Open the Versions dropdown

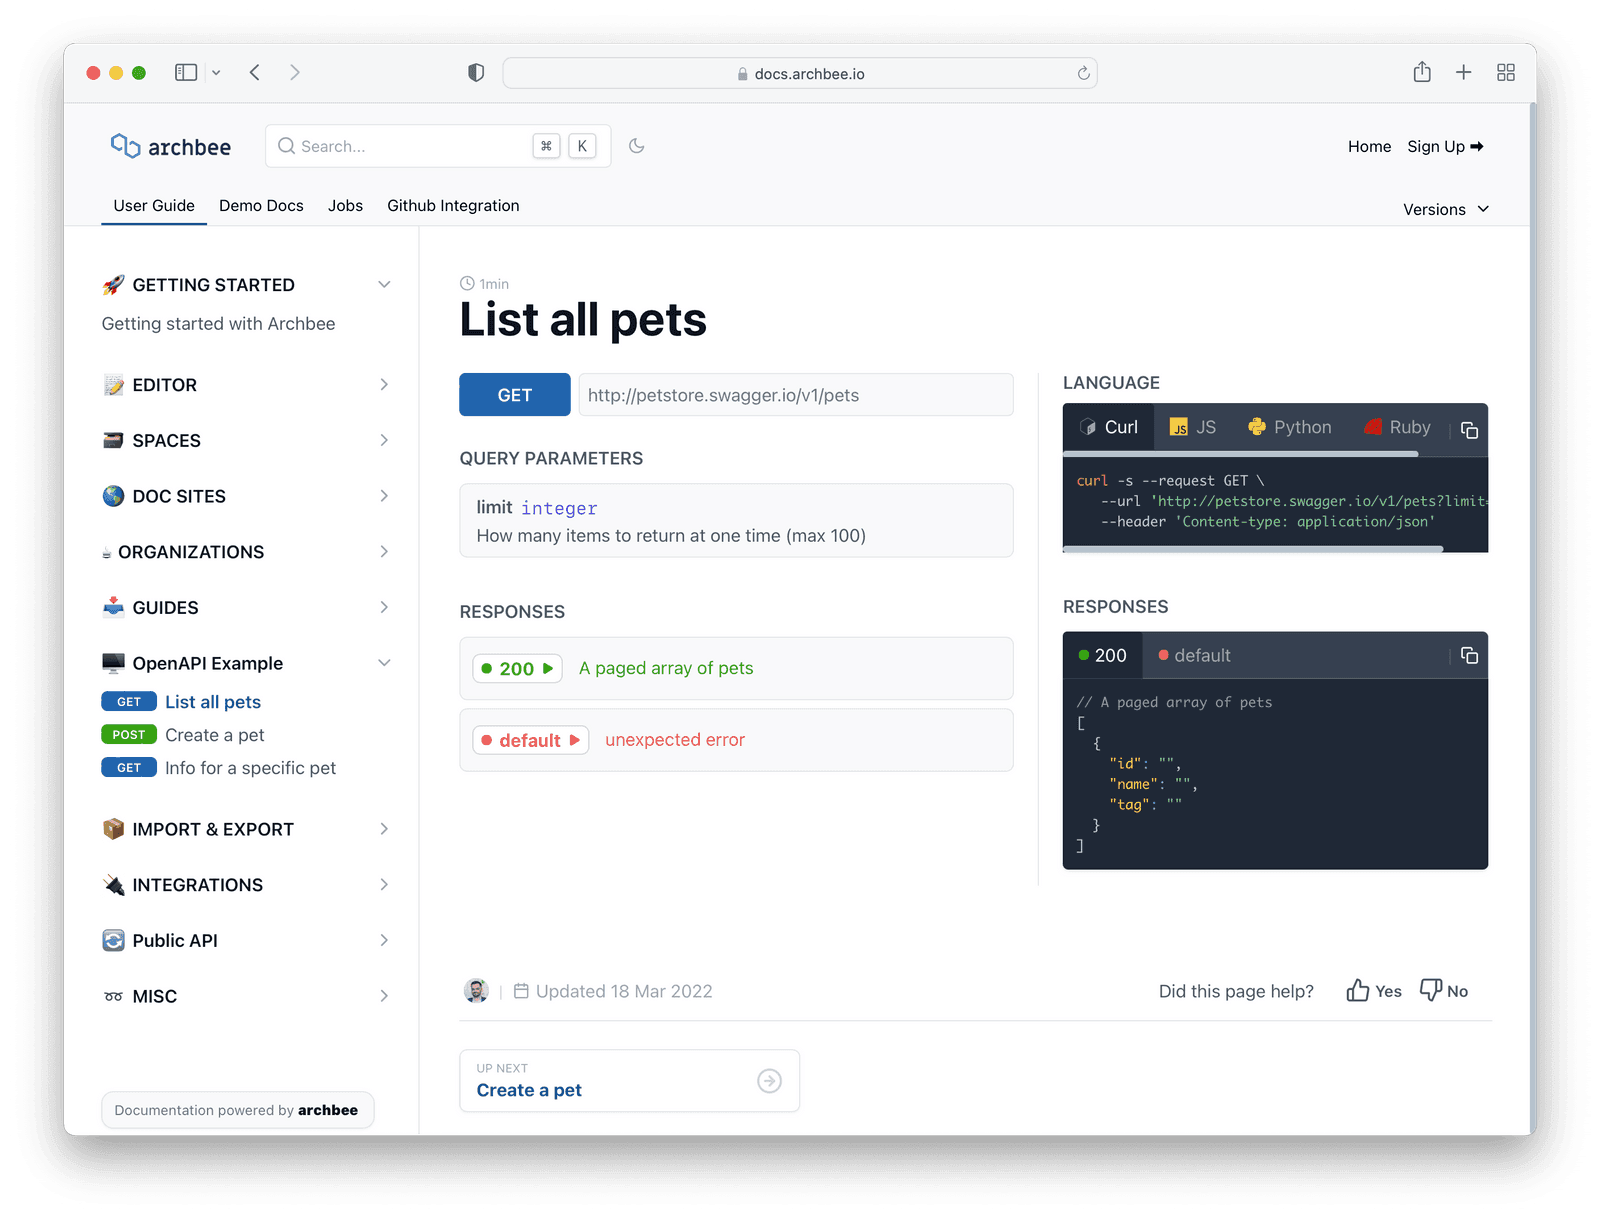tap(1445, 209)
